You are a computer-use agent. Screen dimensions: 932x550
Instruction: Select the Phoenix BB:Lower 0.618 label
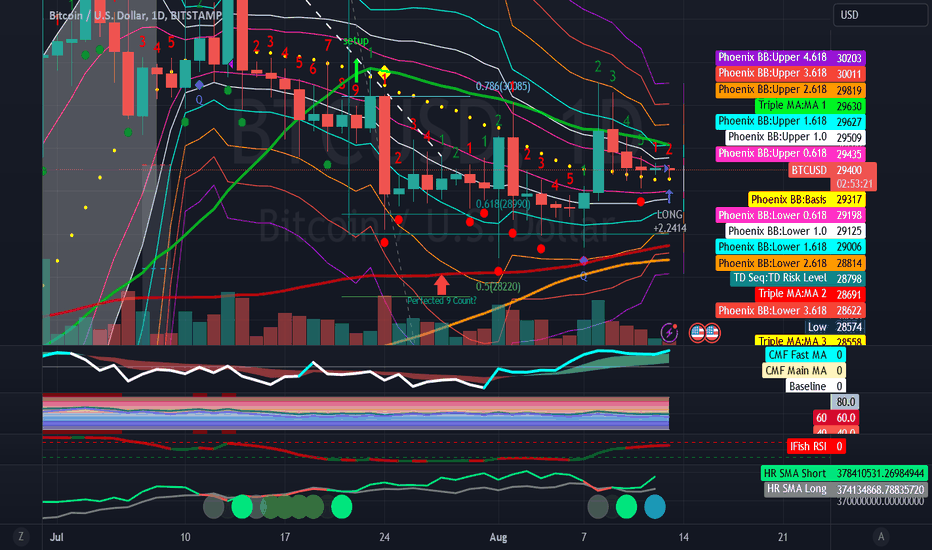(x=790, y=215)
